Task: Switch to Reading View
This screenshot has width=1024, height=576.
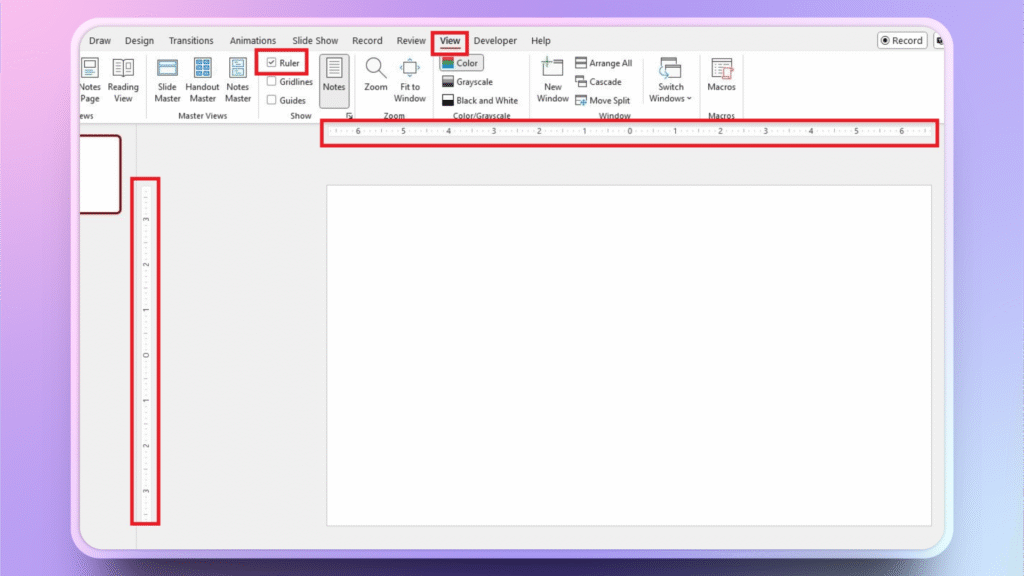Action: click(x=123, y=79)
